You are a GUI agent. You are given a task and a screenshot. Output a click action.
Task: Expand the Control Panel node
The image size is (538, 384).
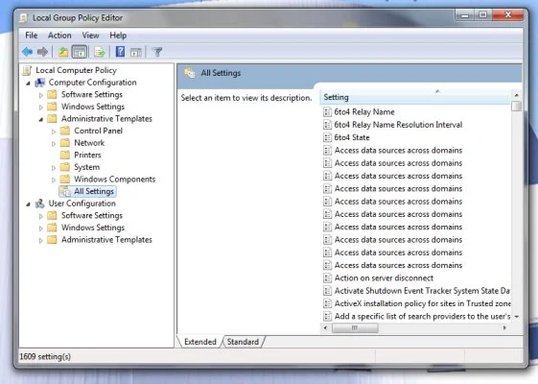pyautogui.click(x=54, y=131)
